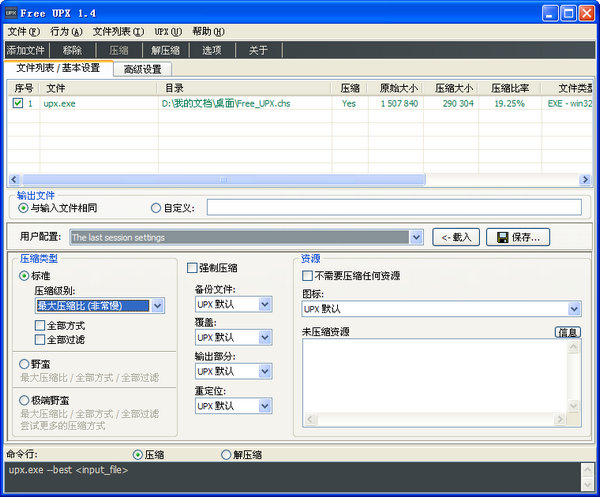This screenshot has width=600, height=497.
Task: Click the 保存... button
Action: click(x=518, y=237)
